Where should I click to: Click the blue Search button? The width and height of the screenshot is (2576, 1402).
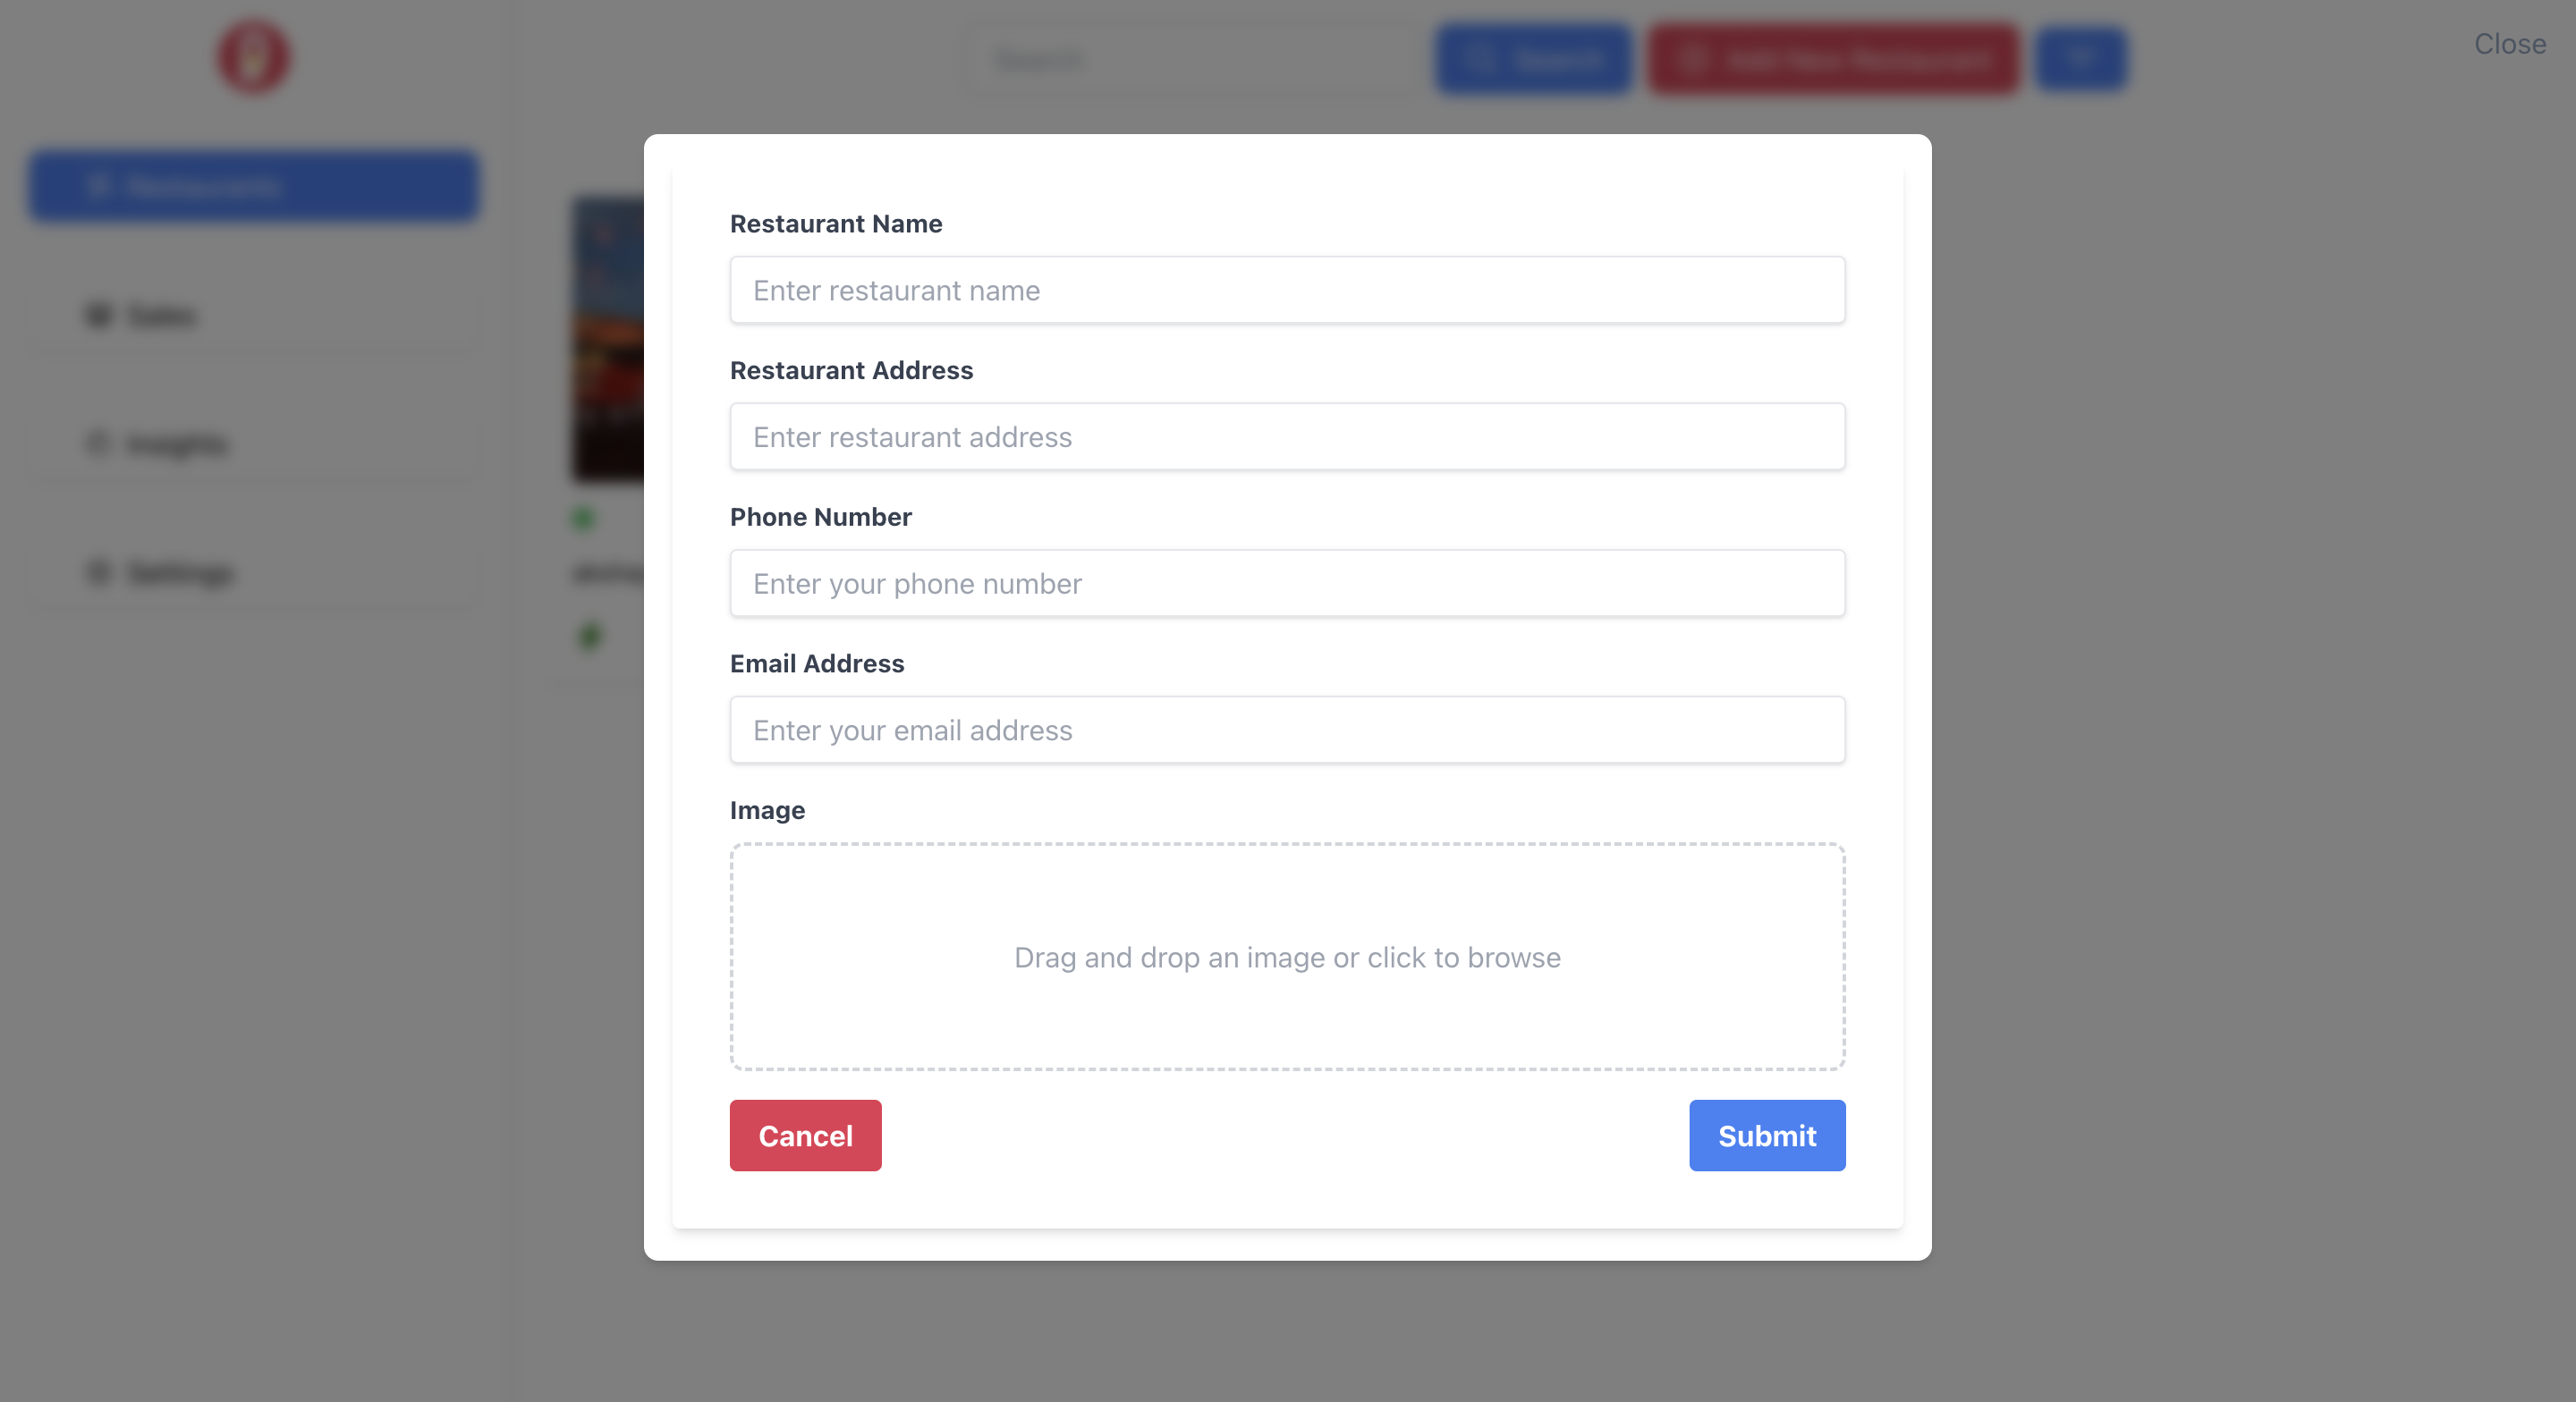tap(1534, 59)
